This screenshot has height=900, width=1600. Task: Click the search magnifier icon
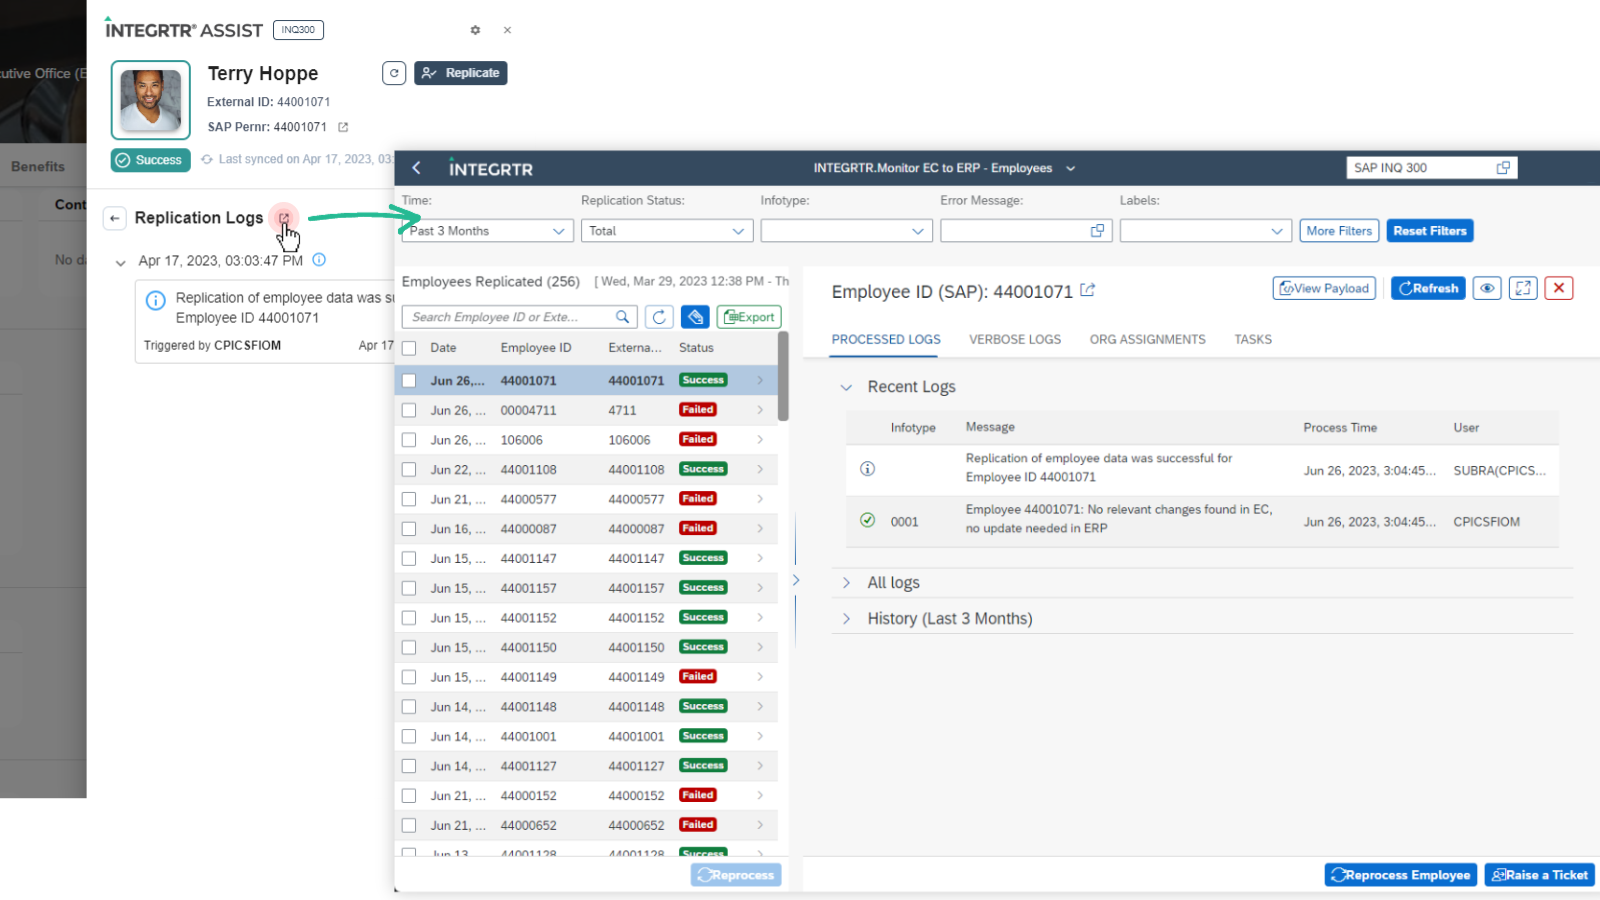(623, 317)
